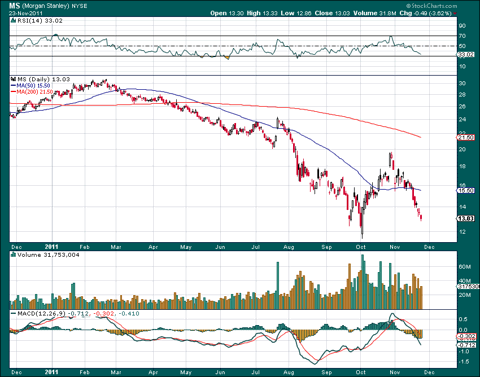The width and height of the screenshot is (480, 377).
Task: Click the RSI area-chart legend icon
Action: click(13, 21)
